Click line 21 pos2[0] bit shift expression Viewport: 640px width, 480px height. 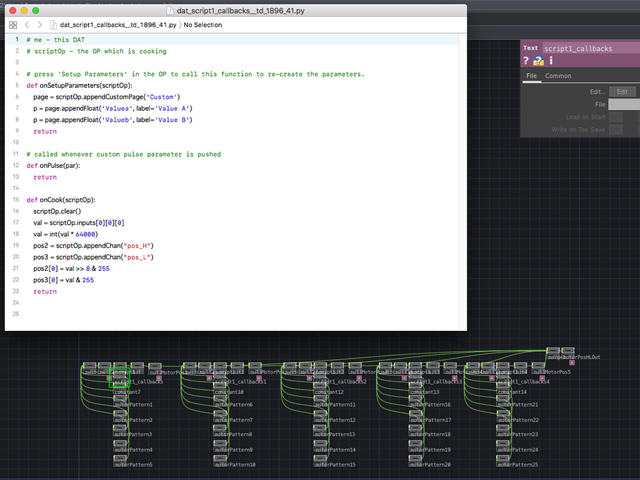pos(71,268)
